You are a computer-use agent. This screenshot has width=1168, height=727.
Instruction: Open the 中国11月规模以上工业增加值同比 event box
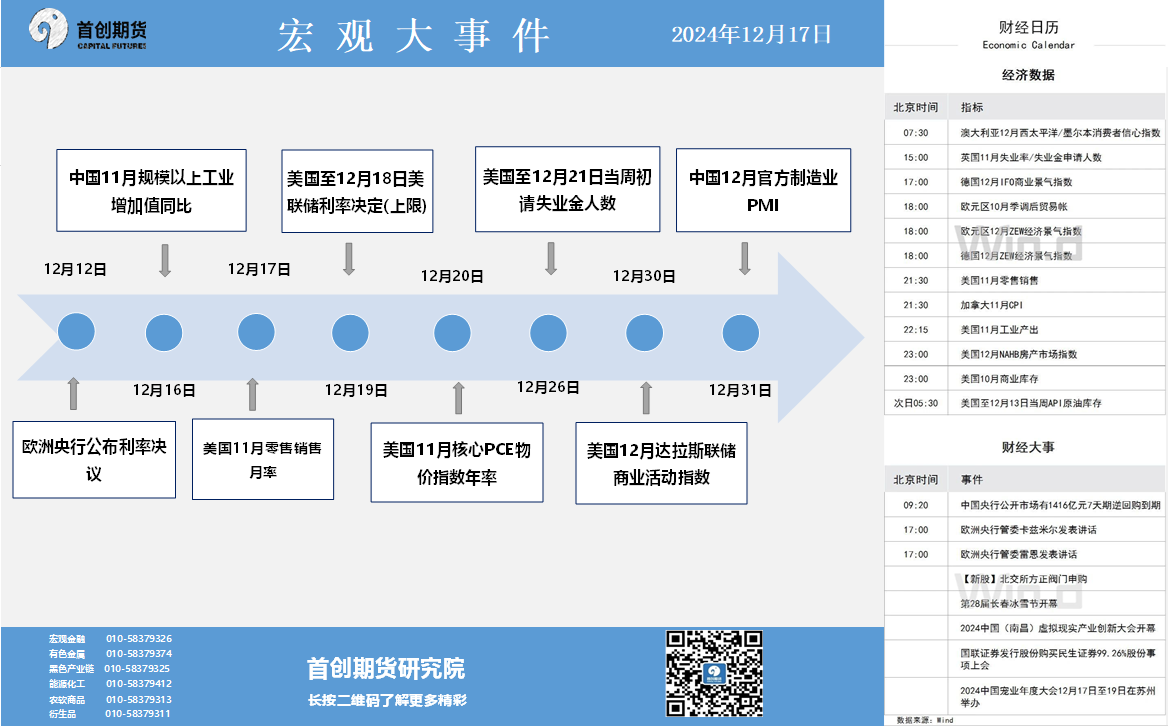[x=151, y=191]
